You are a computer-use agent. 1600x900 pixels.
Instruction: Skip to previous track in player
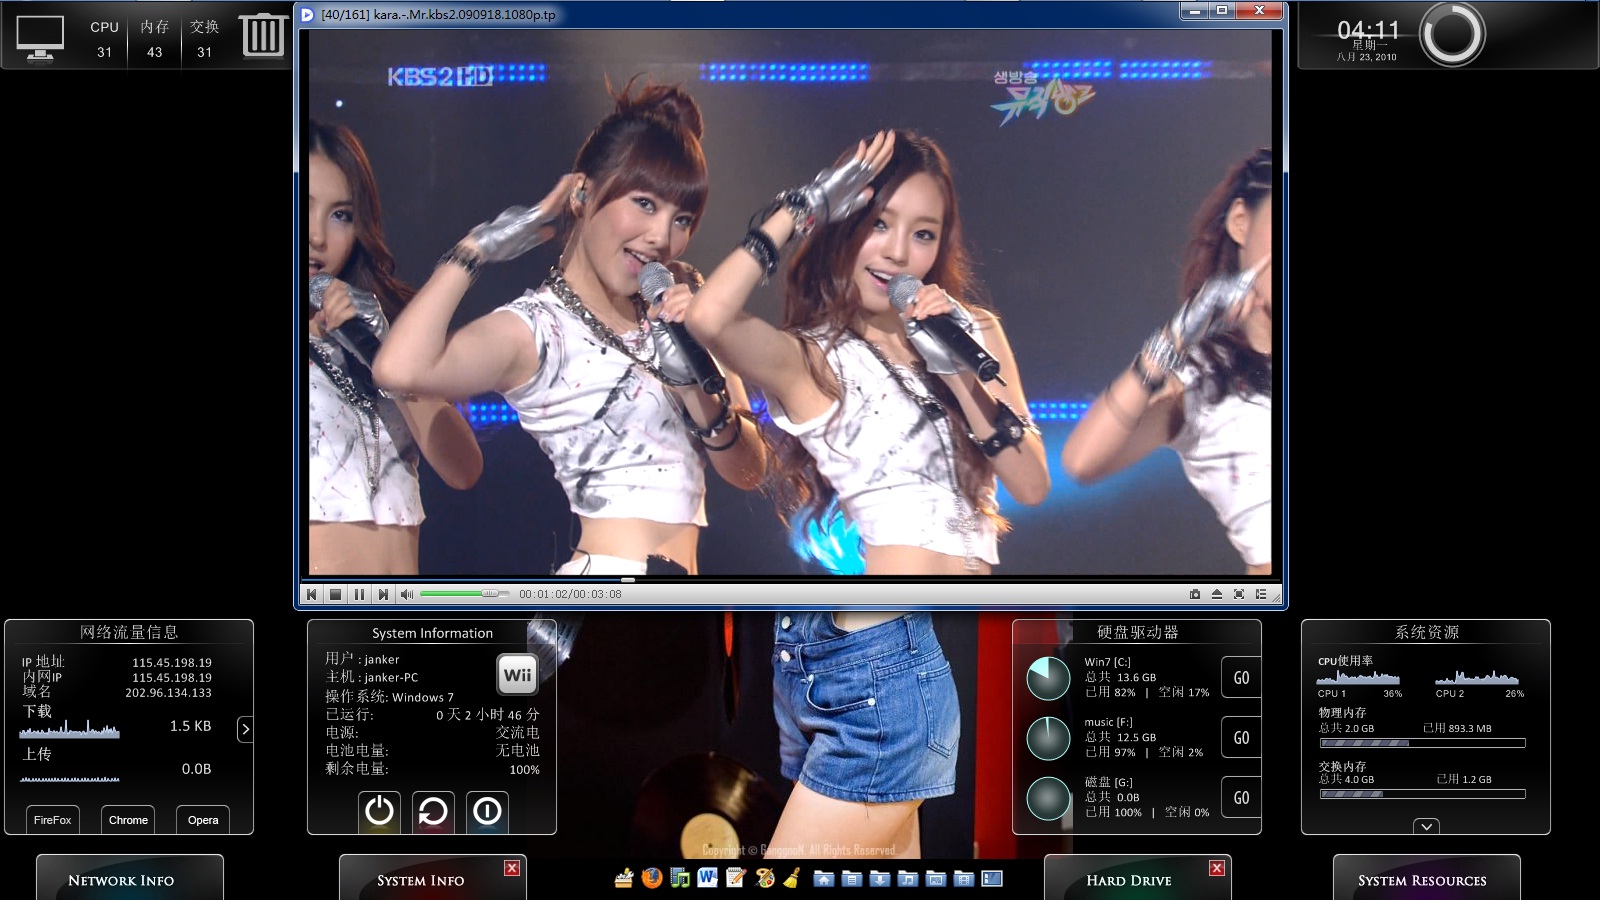tap(312, 594)
